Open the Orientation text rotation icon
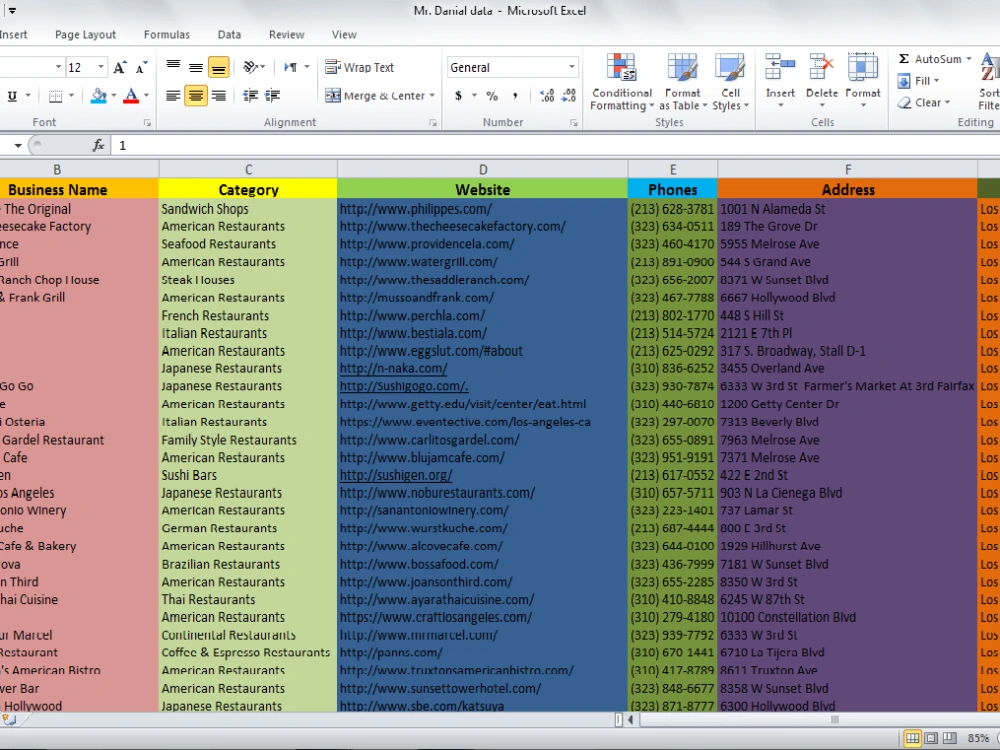 [251, 67]
